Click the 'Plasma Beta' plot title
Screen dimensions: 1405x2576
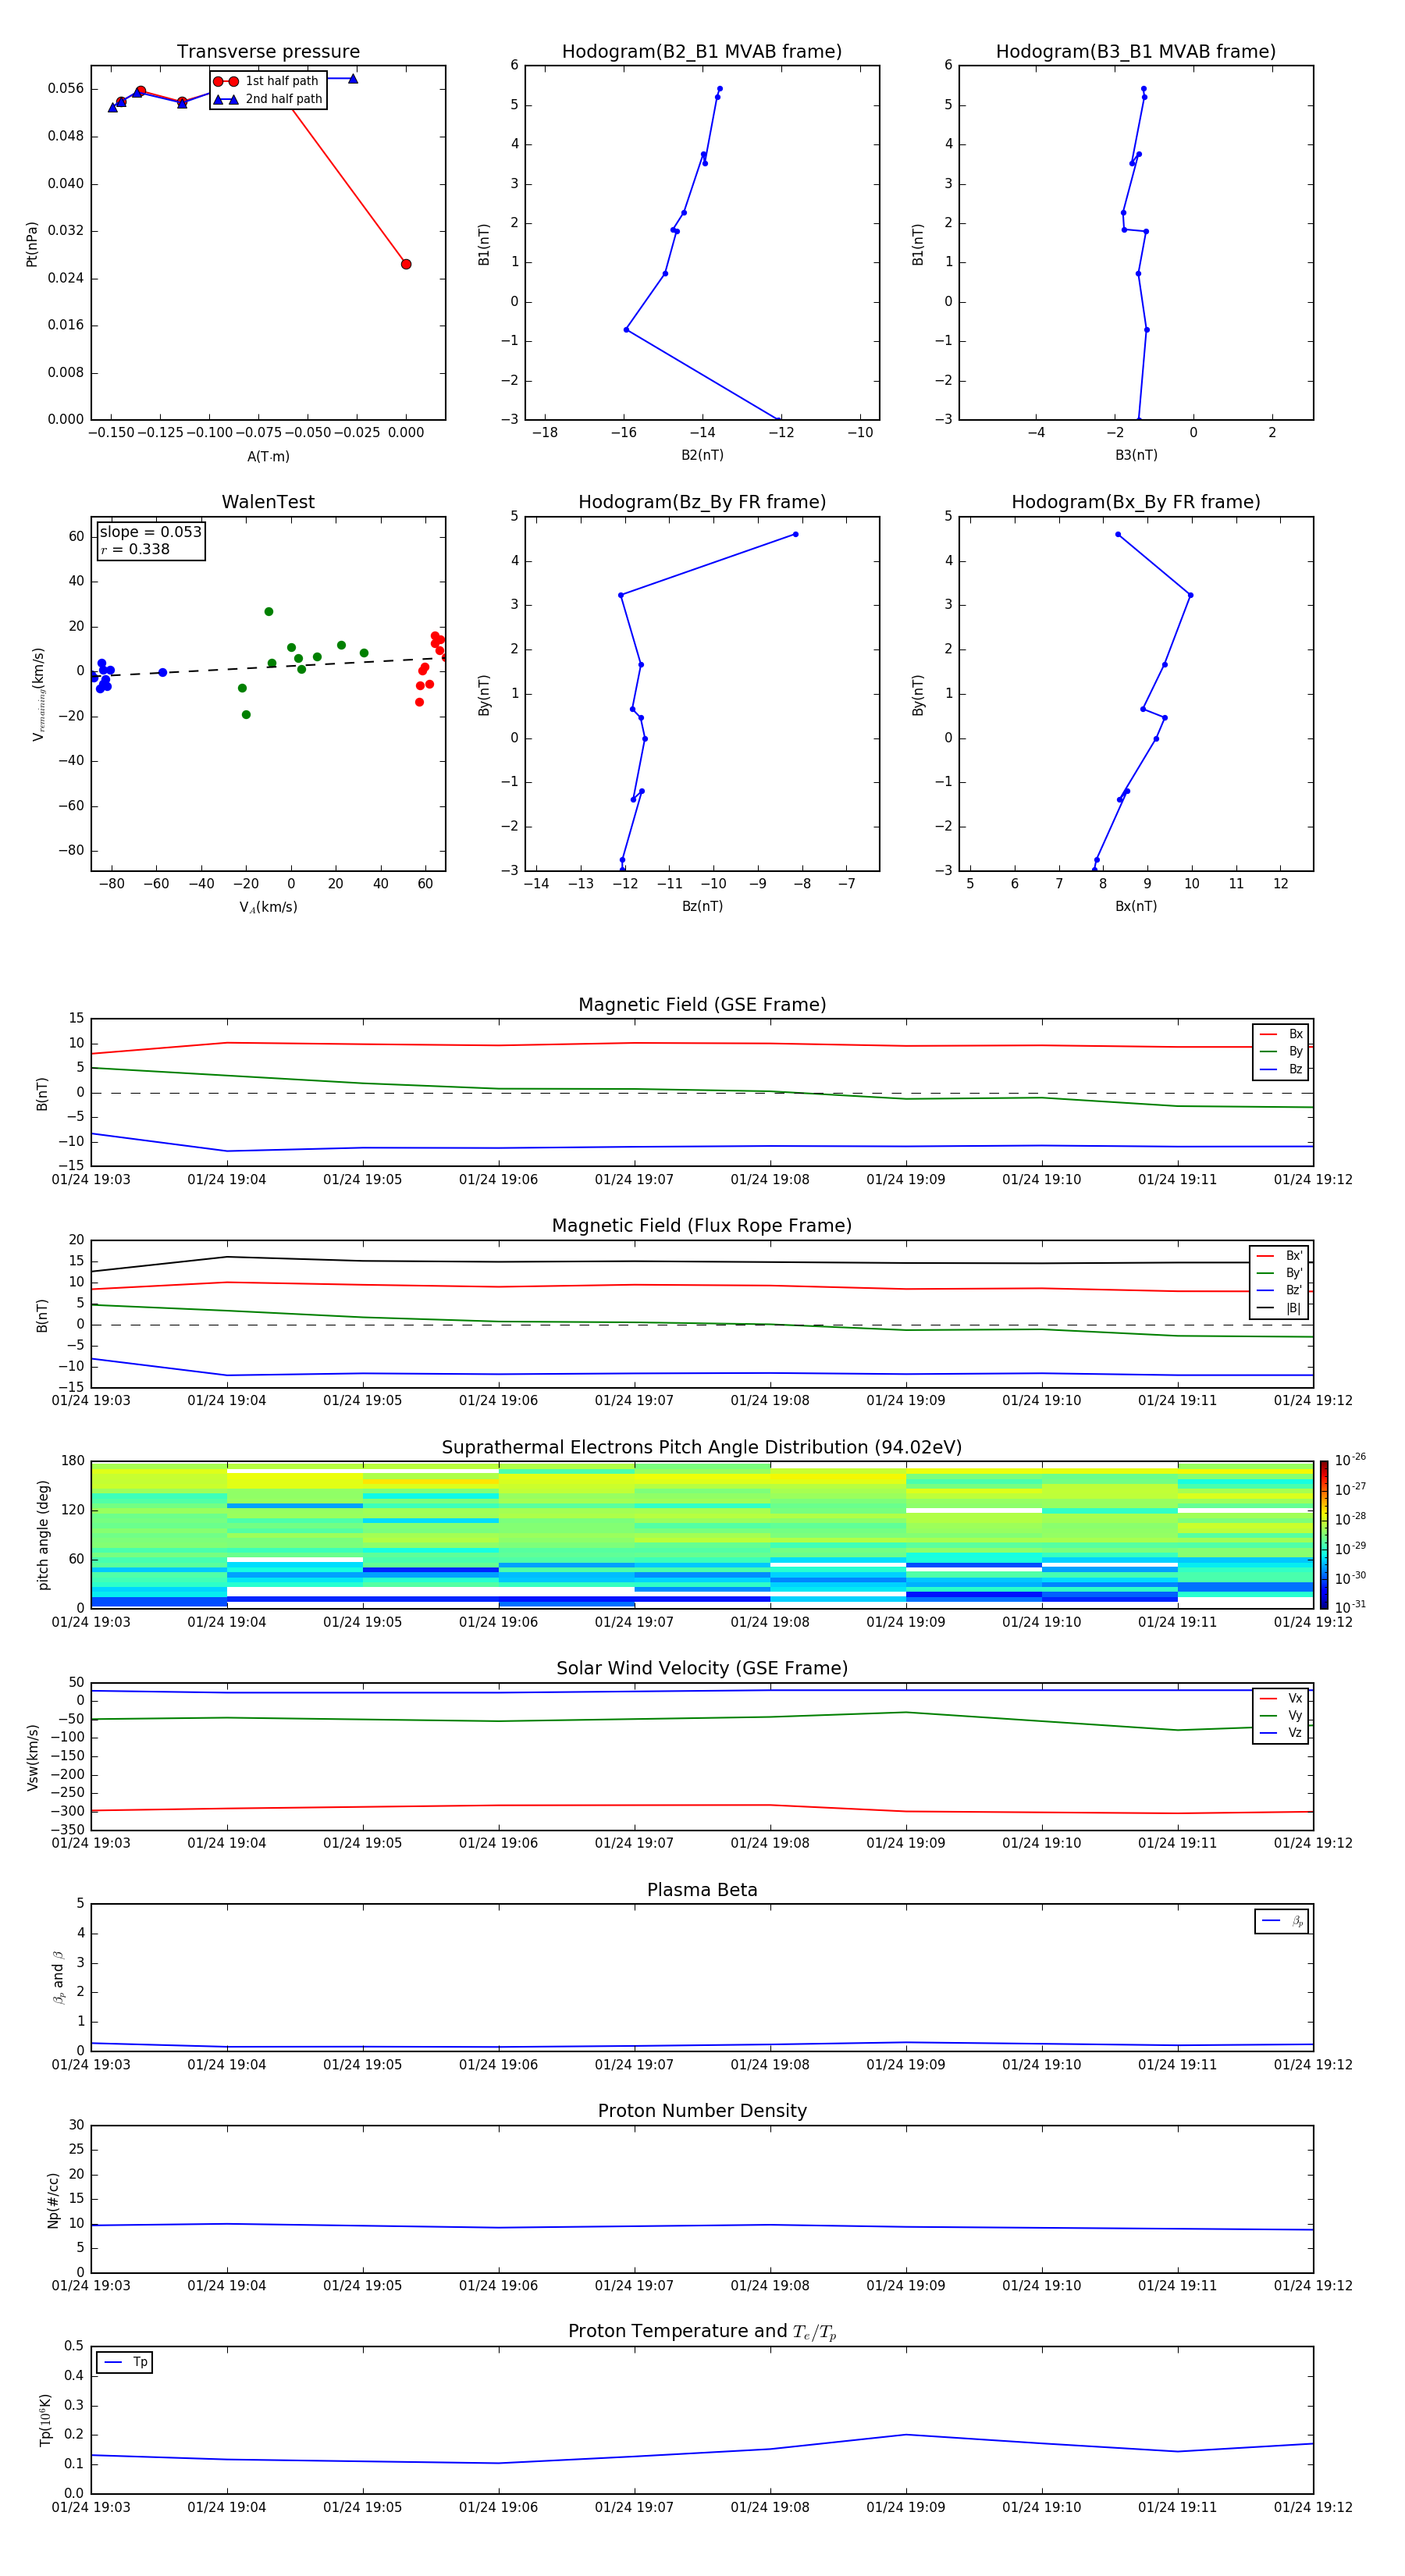tap(702, 1890)
